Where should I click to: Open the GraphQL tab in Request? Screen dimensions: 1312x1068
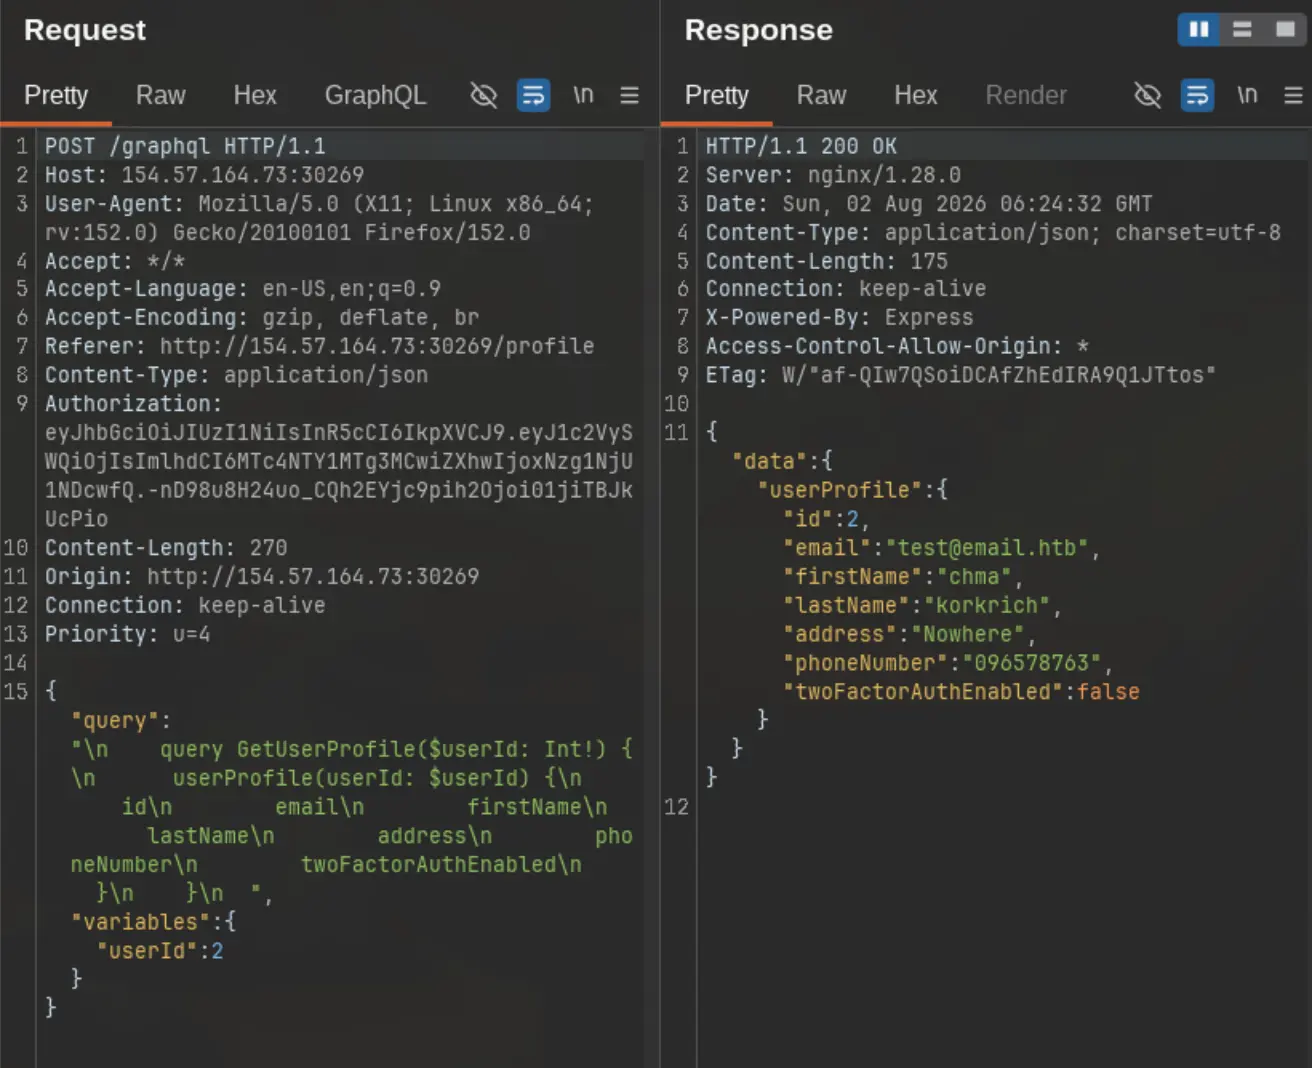tap(375, 95)
